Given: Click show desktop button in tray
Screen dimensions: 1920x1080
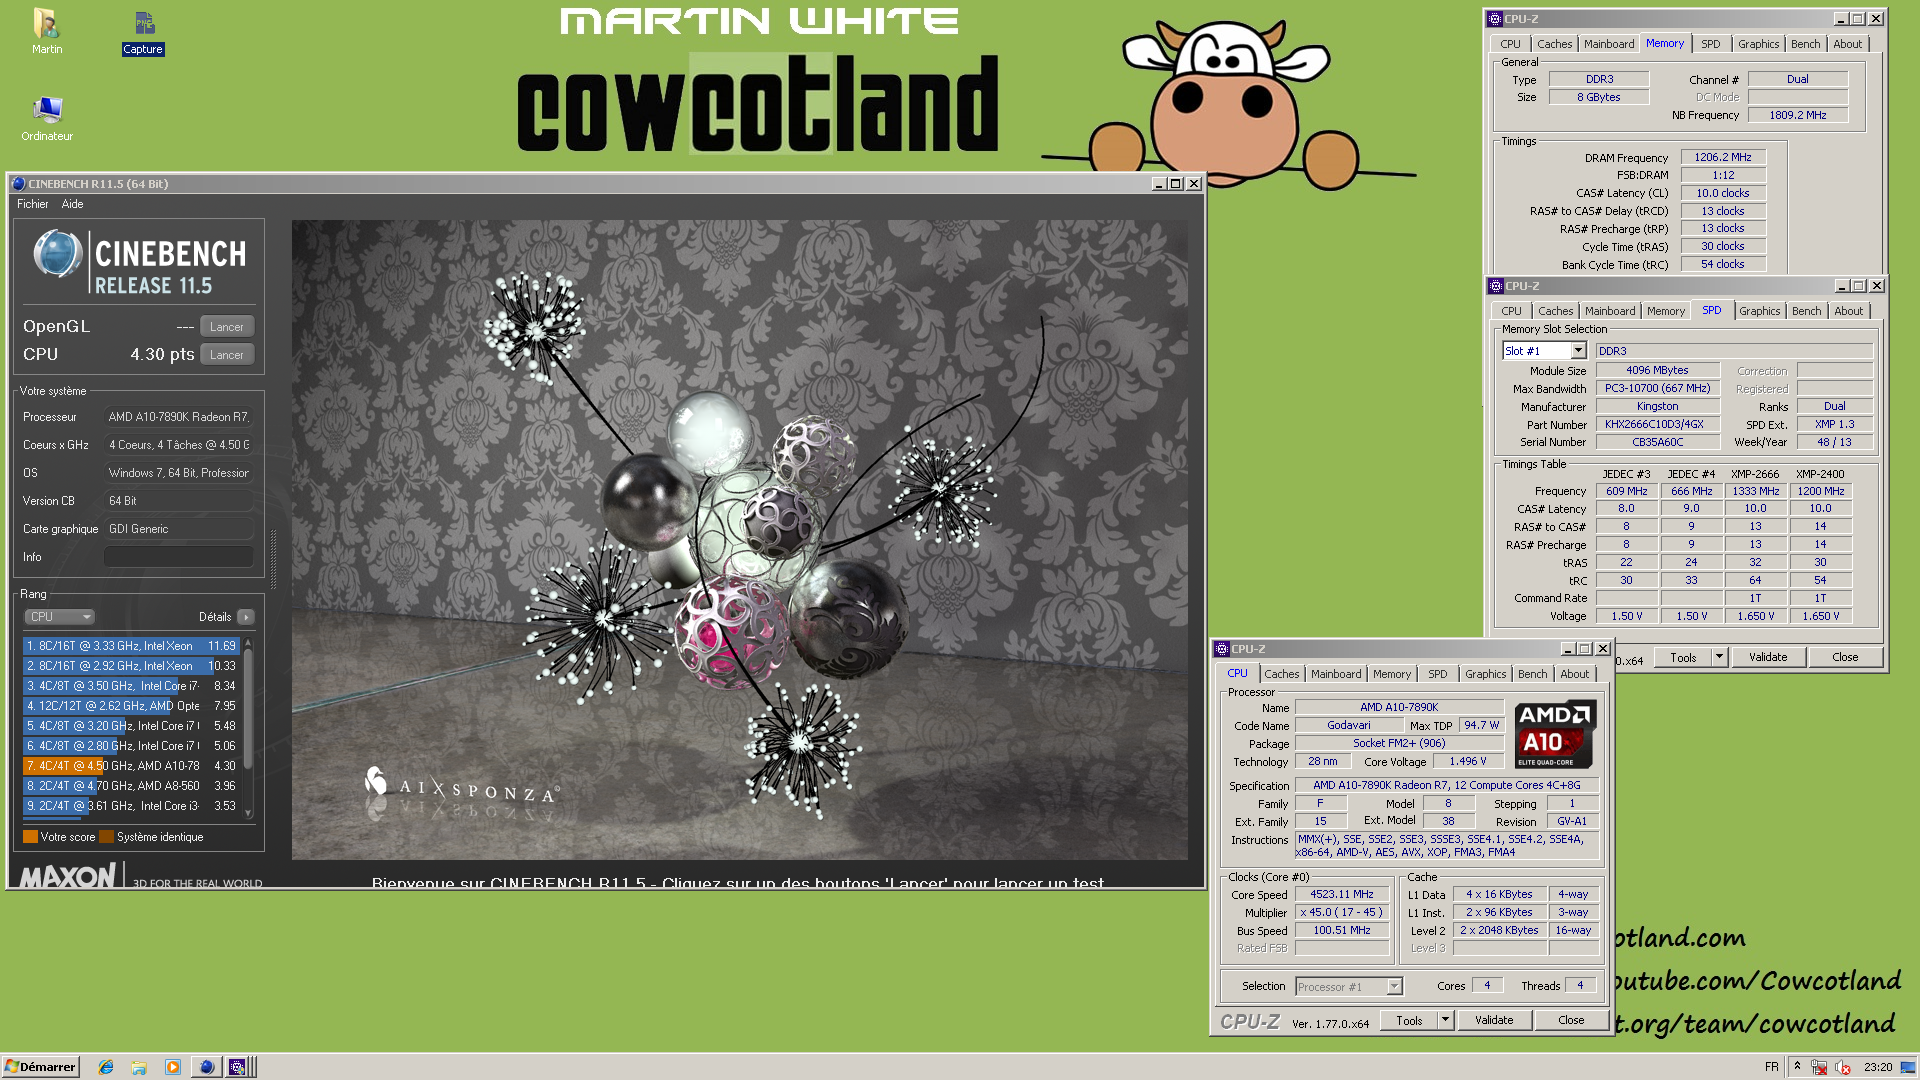Looking at the screenshot, I should tap(1908, 1067).
